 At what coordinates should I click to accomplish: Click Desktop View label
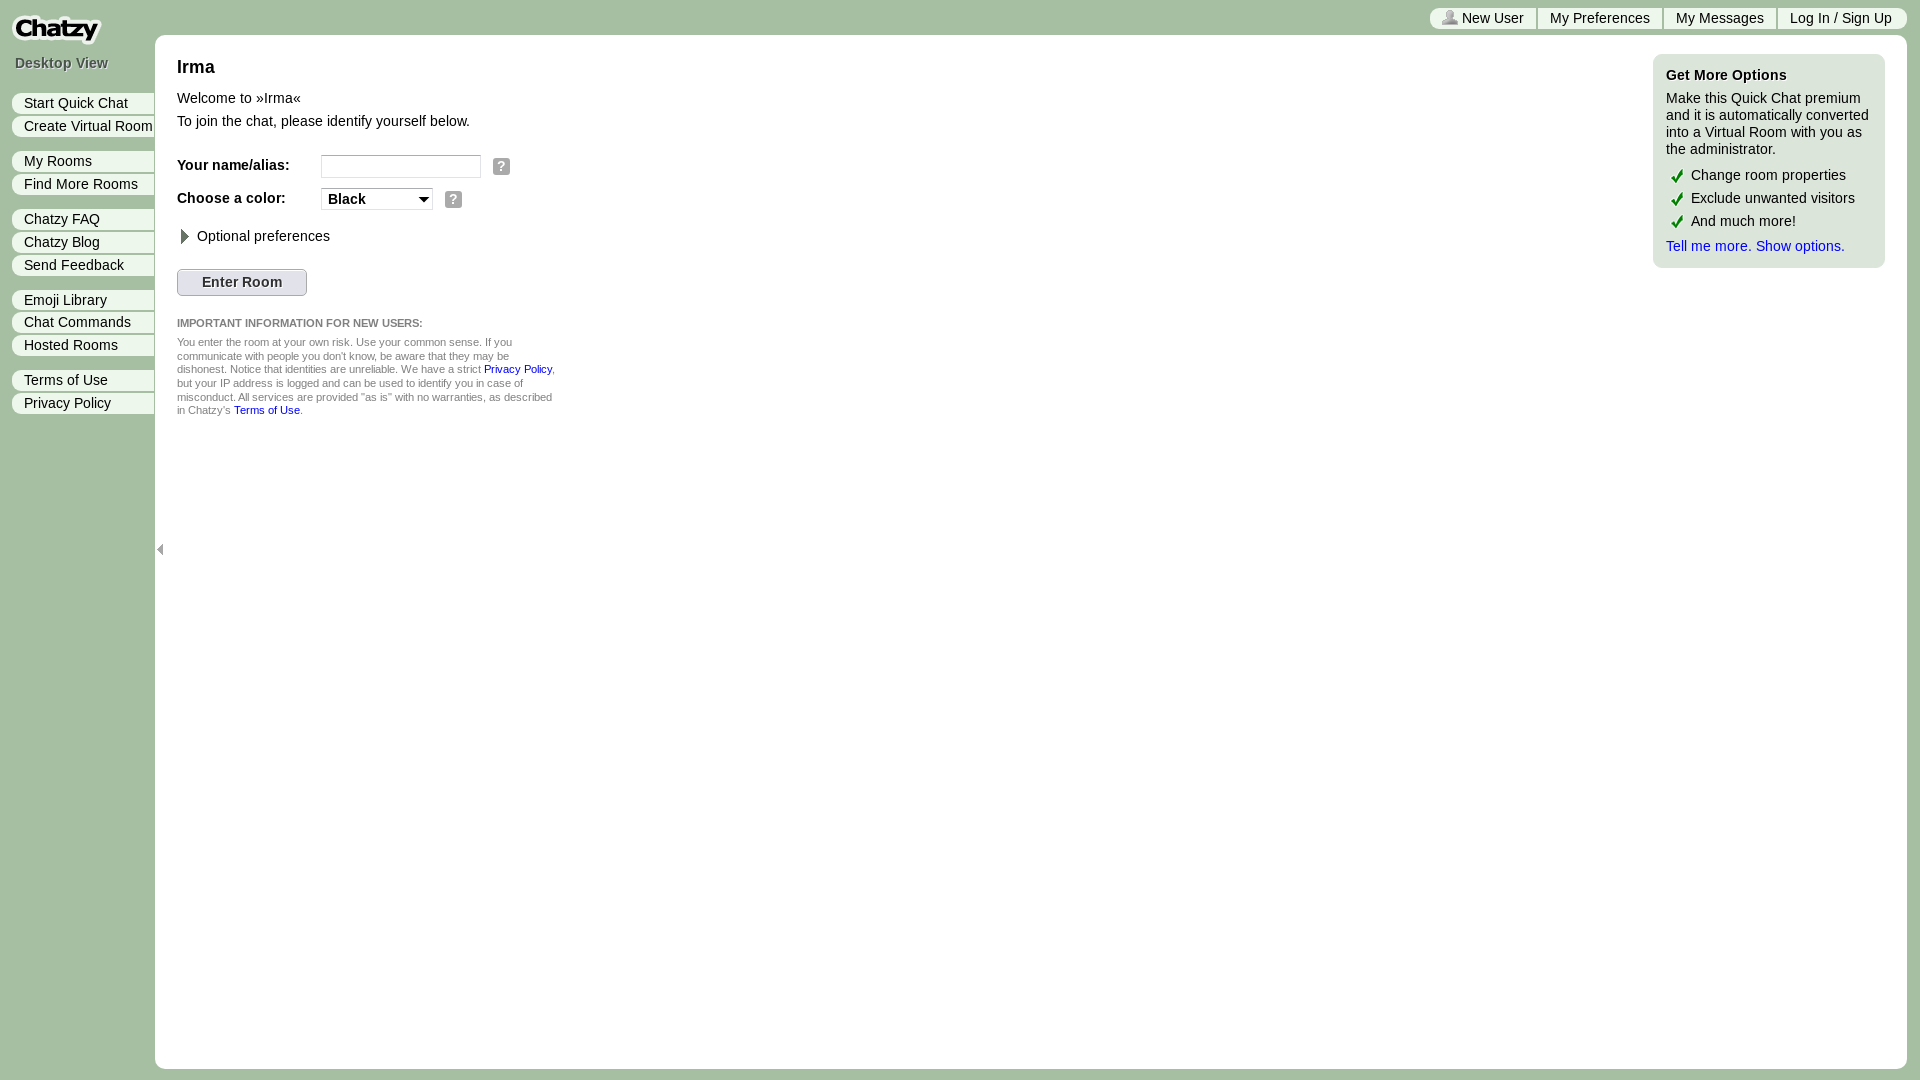click(61, 63)
